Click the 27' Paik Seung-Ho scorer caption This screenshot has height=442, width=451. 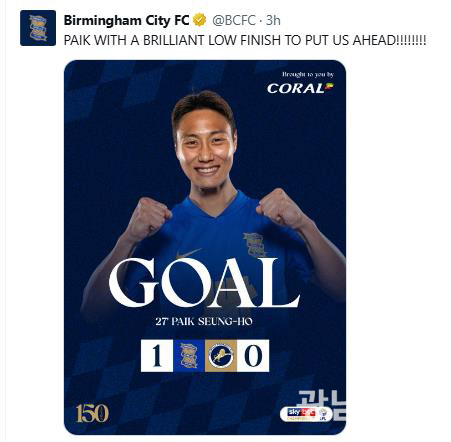click(x=204, y=322)
